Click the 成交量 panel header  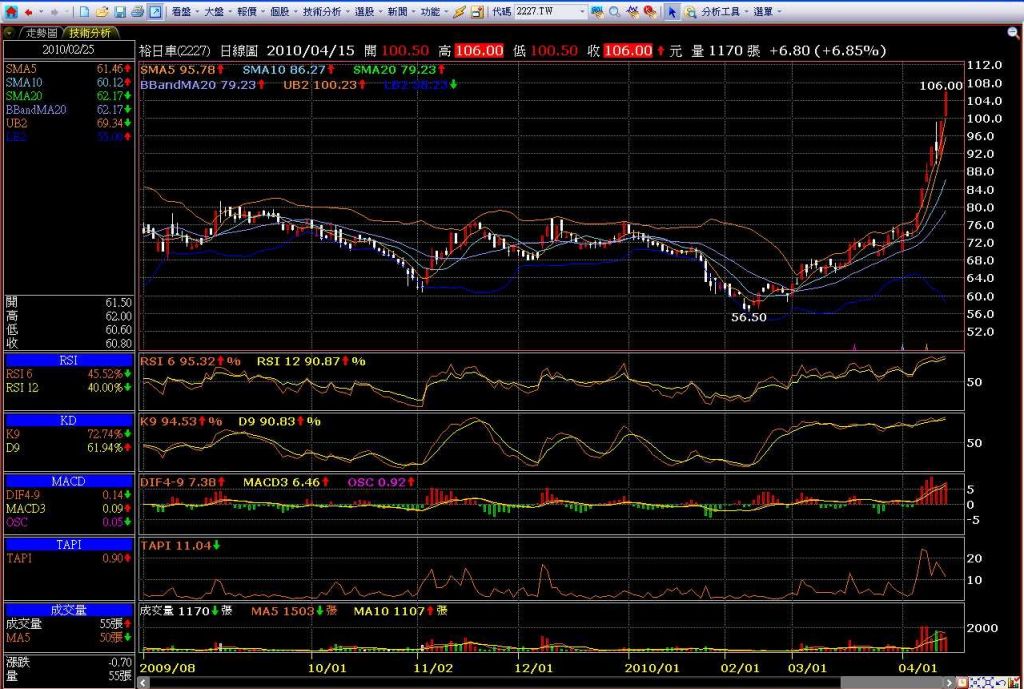tap(69, 610)
